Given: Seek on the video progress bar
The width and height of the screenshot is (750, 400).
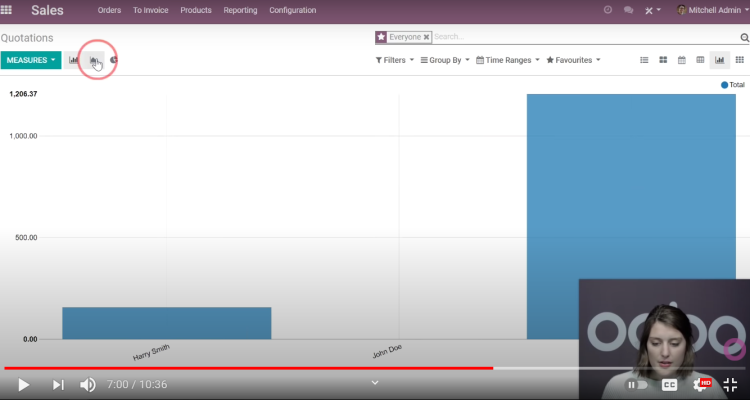Looking at the screenshot, I should pyautogui.click(x=375, y=368).
